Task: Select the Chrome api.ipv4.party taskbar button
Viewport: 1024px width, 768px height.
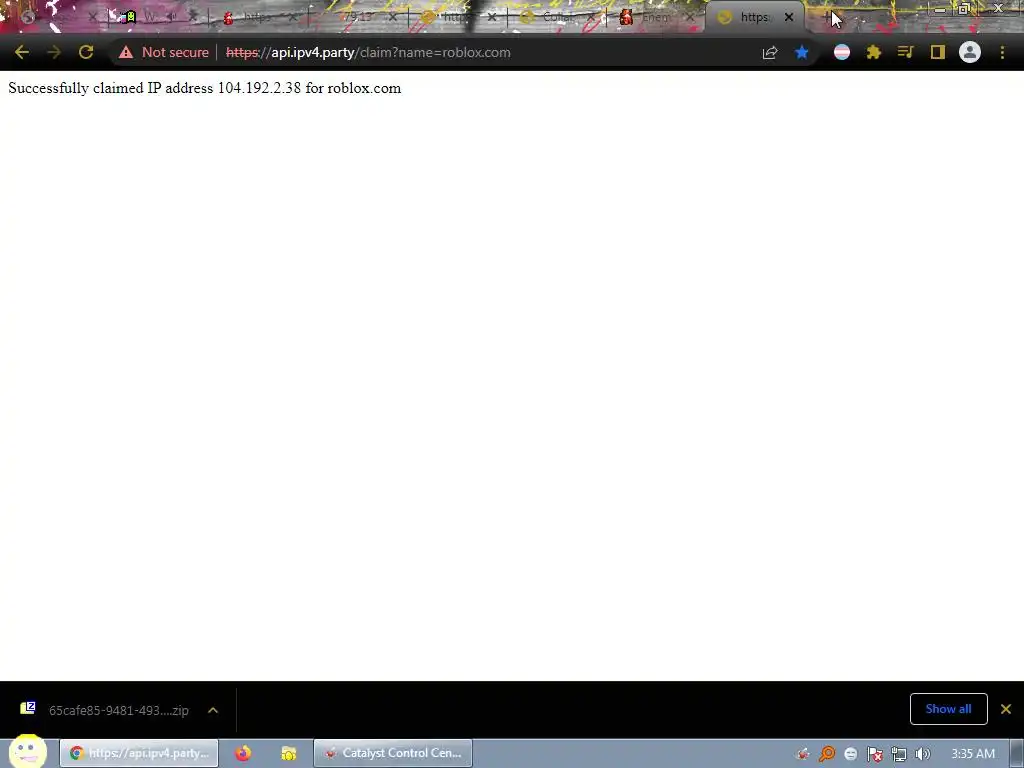Action: coord(139,753)
